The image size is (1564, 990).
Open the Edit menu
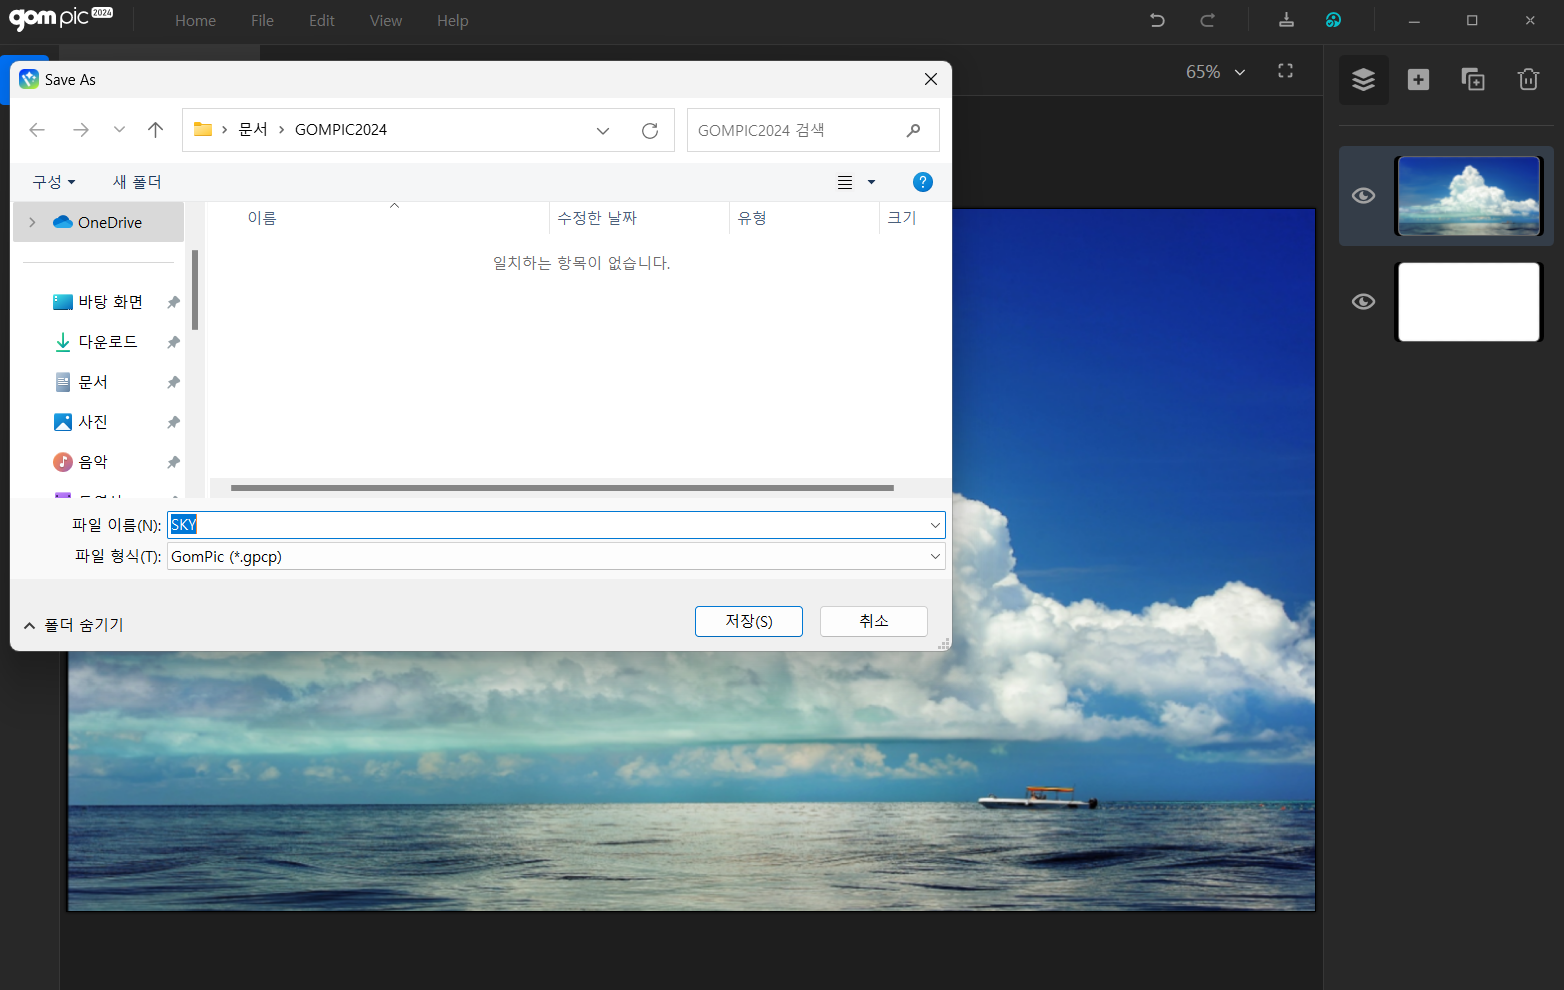tap(321, 20)
